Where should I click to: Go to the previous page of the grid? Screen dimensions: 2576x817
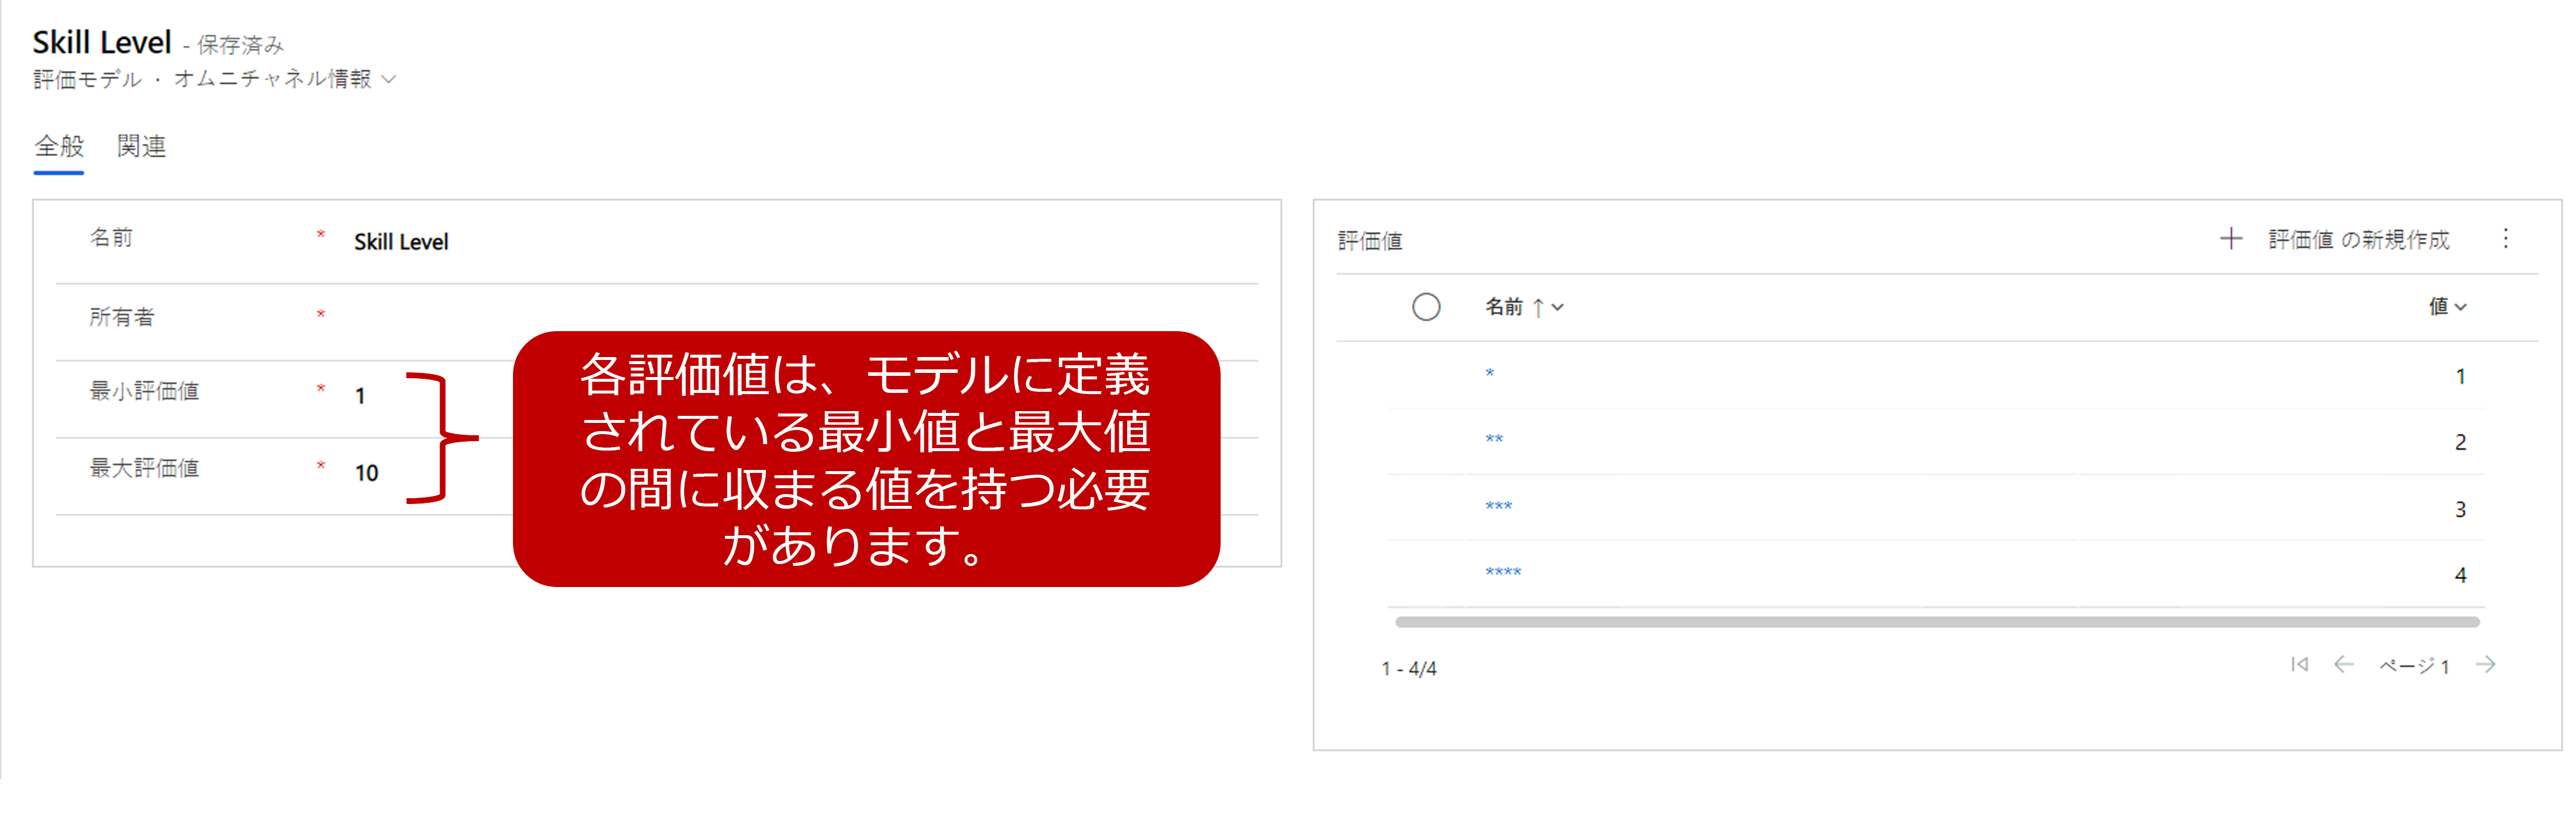pyautogui.click(x=2343, y=664)
